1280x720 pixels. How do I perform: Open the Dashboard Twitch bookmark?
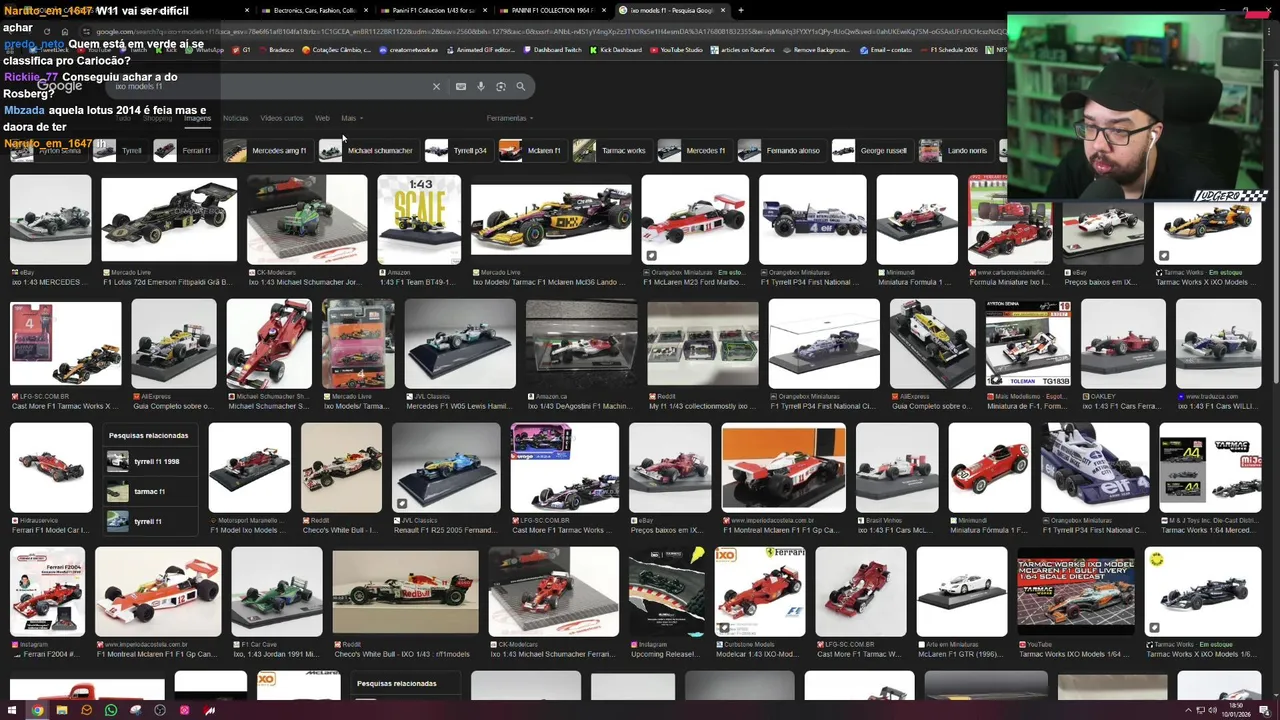[552, 50]
